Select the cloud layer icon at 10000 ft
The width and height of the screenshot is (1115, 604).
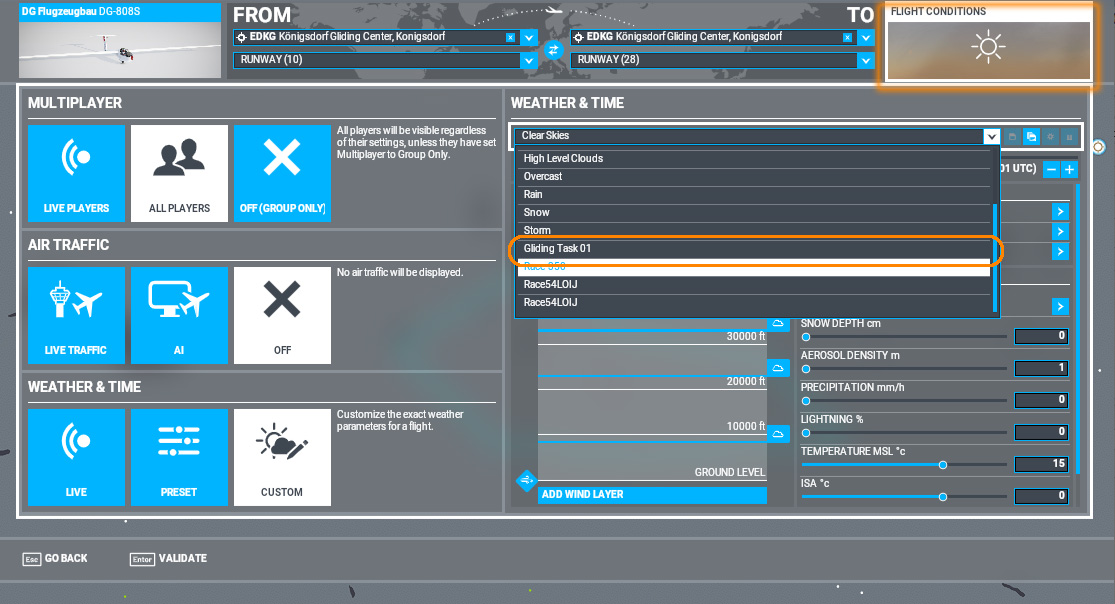(778, 433)
